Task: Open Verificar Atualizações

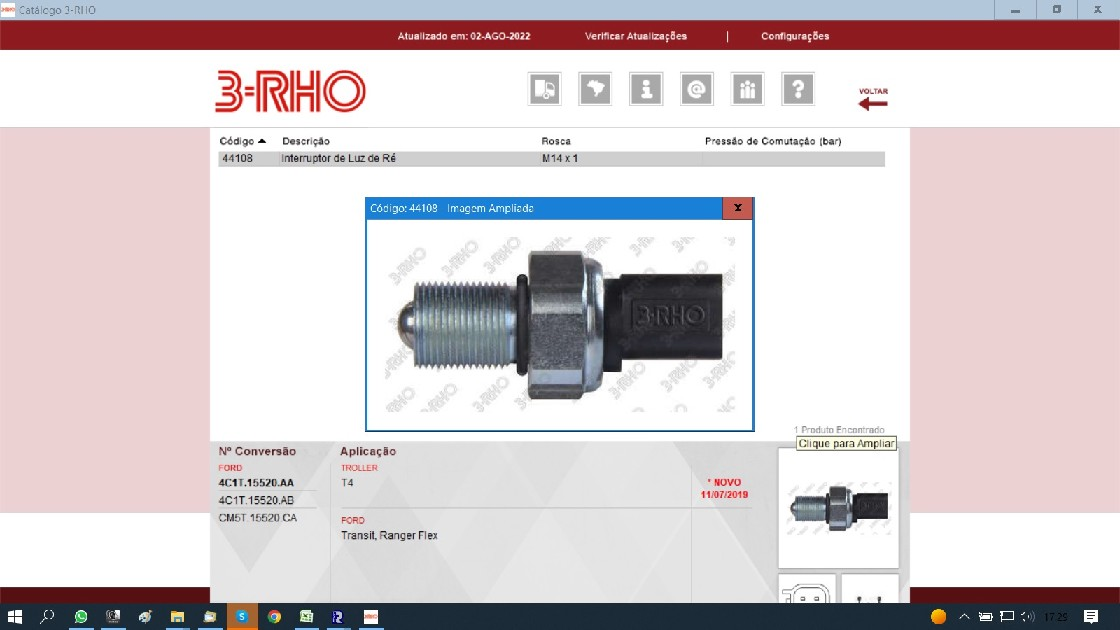Action: [636, 36]
